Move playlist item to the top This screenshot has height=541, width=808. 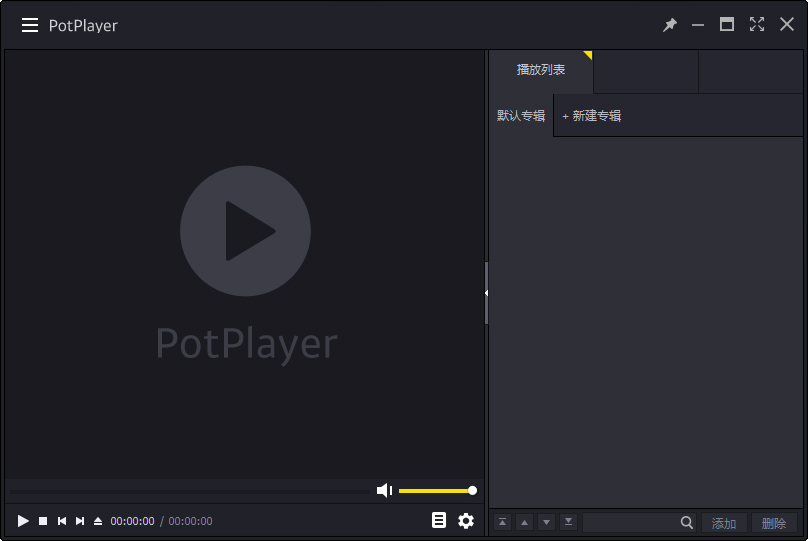(502, 522)
